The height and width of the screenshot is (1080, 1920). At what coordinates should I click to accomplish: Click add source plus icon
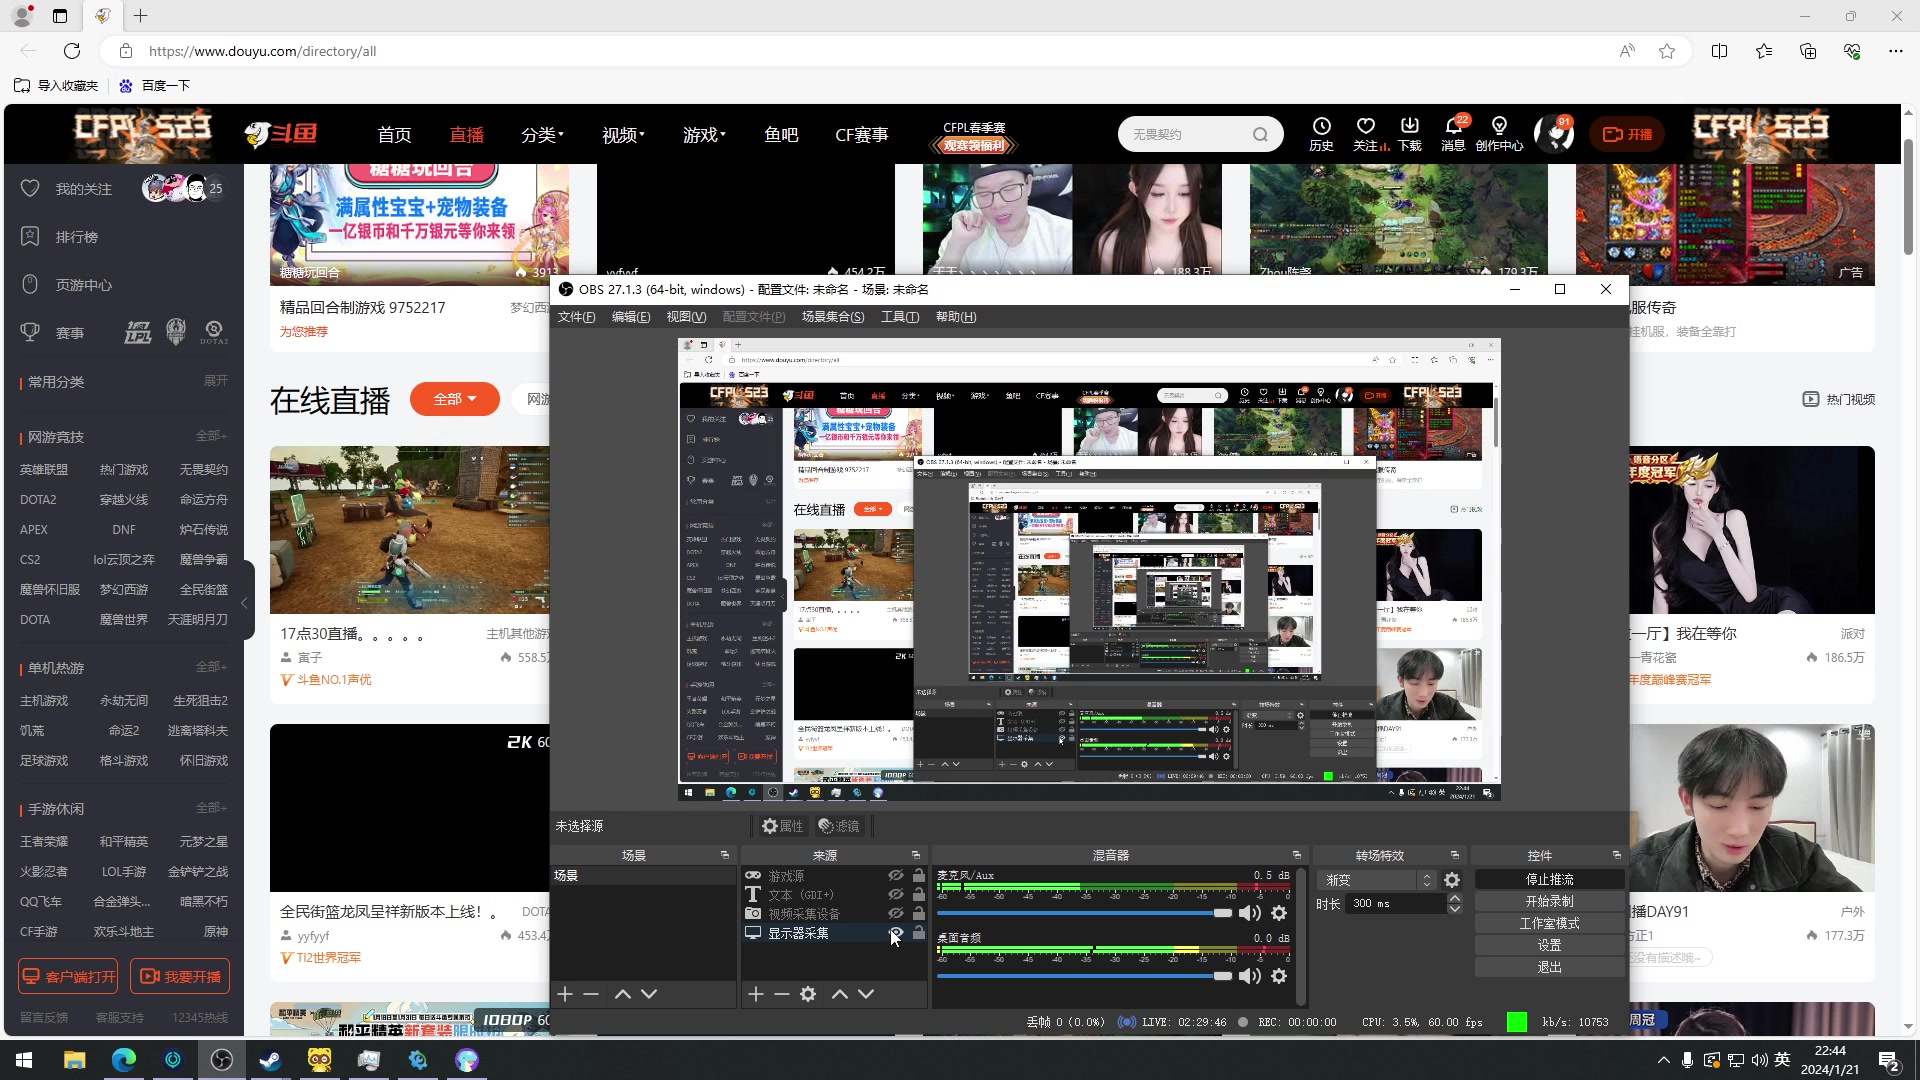click(756, 994)
